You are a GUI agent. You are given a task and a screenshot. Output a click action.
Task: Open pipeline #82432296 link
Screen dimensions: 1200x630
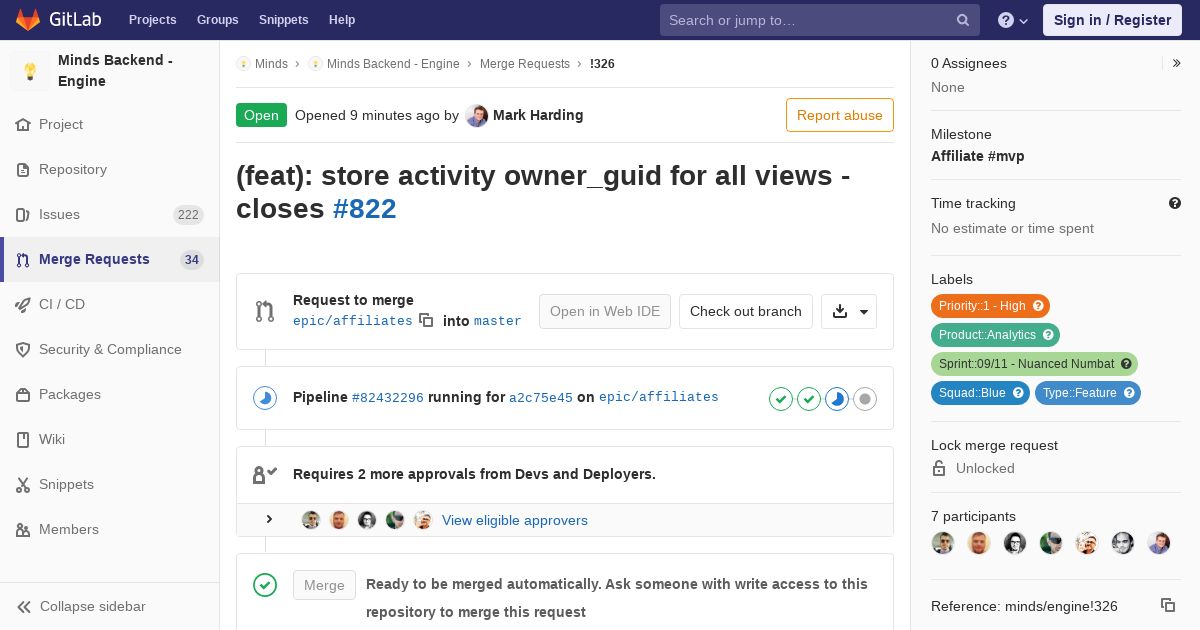(x=388, y=397)
